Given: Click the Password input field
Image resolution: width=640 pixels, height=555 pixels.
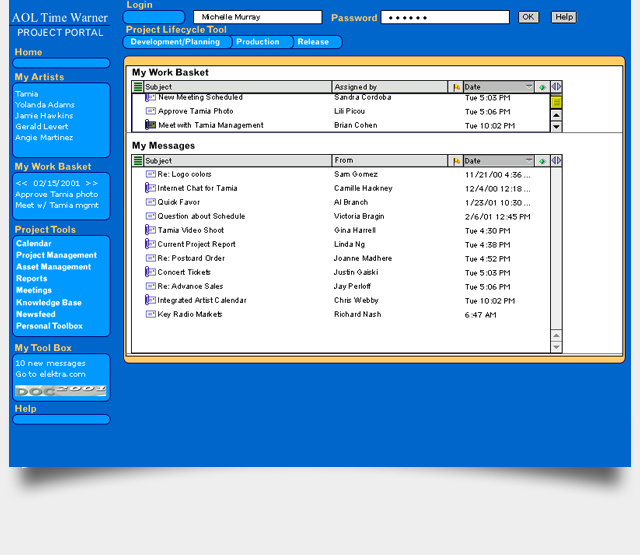Looking at the screenshot, I should (445, 18).
